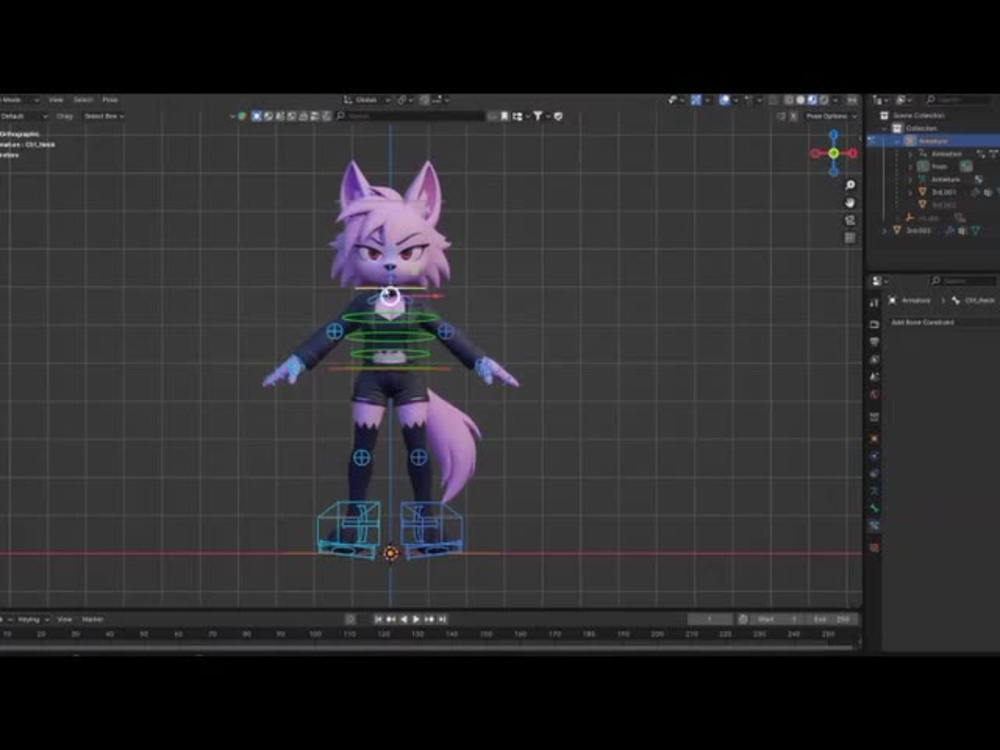
Task: Open the Render properties tab icon
Action: pos(874,325)
